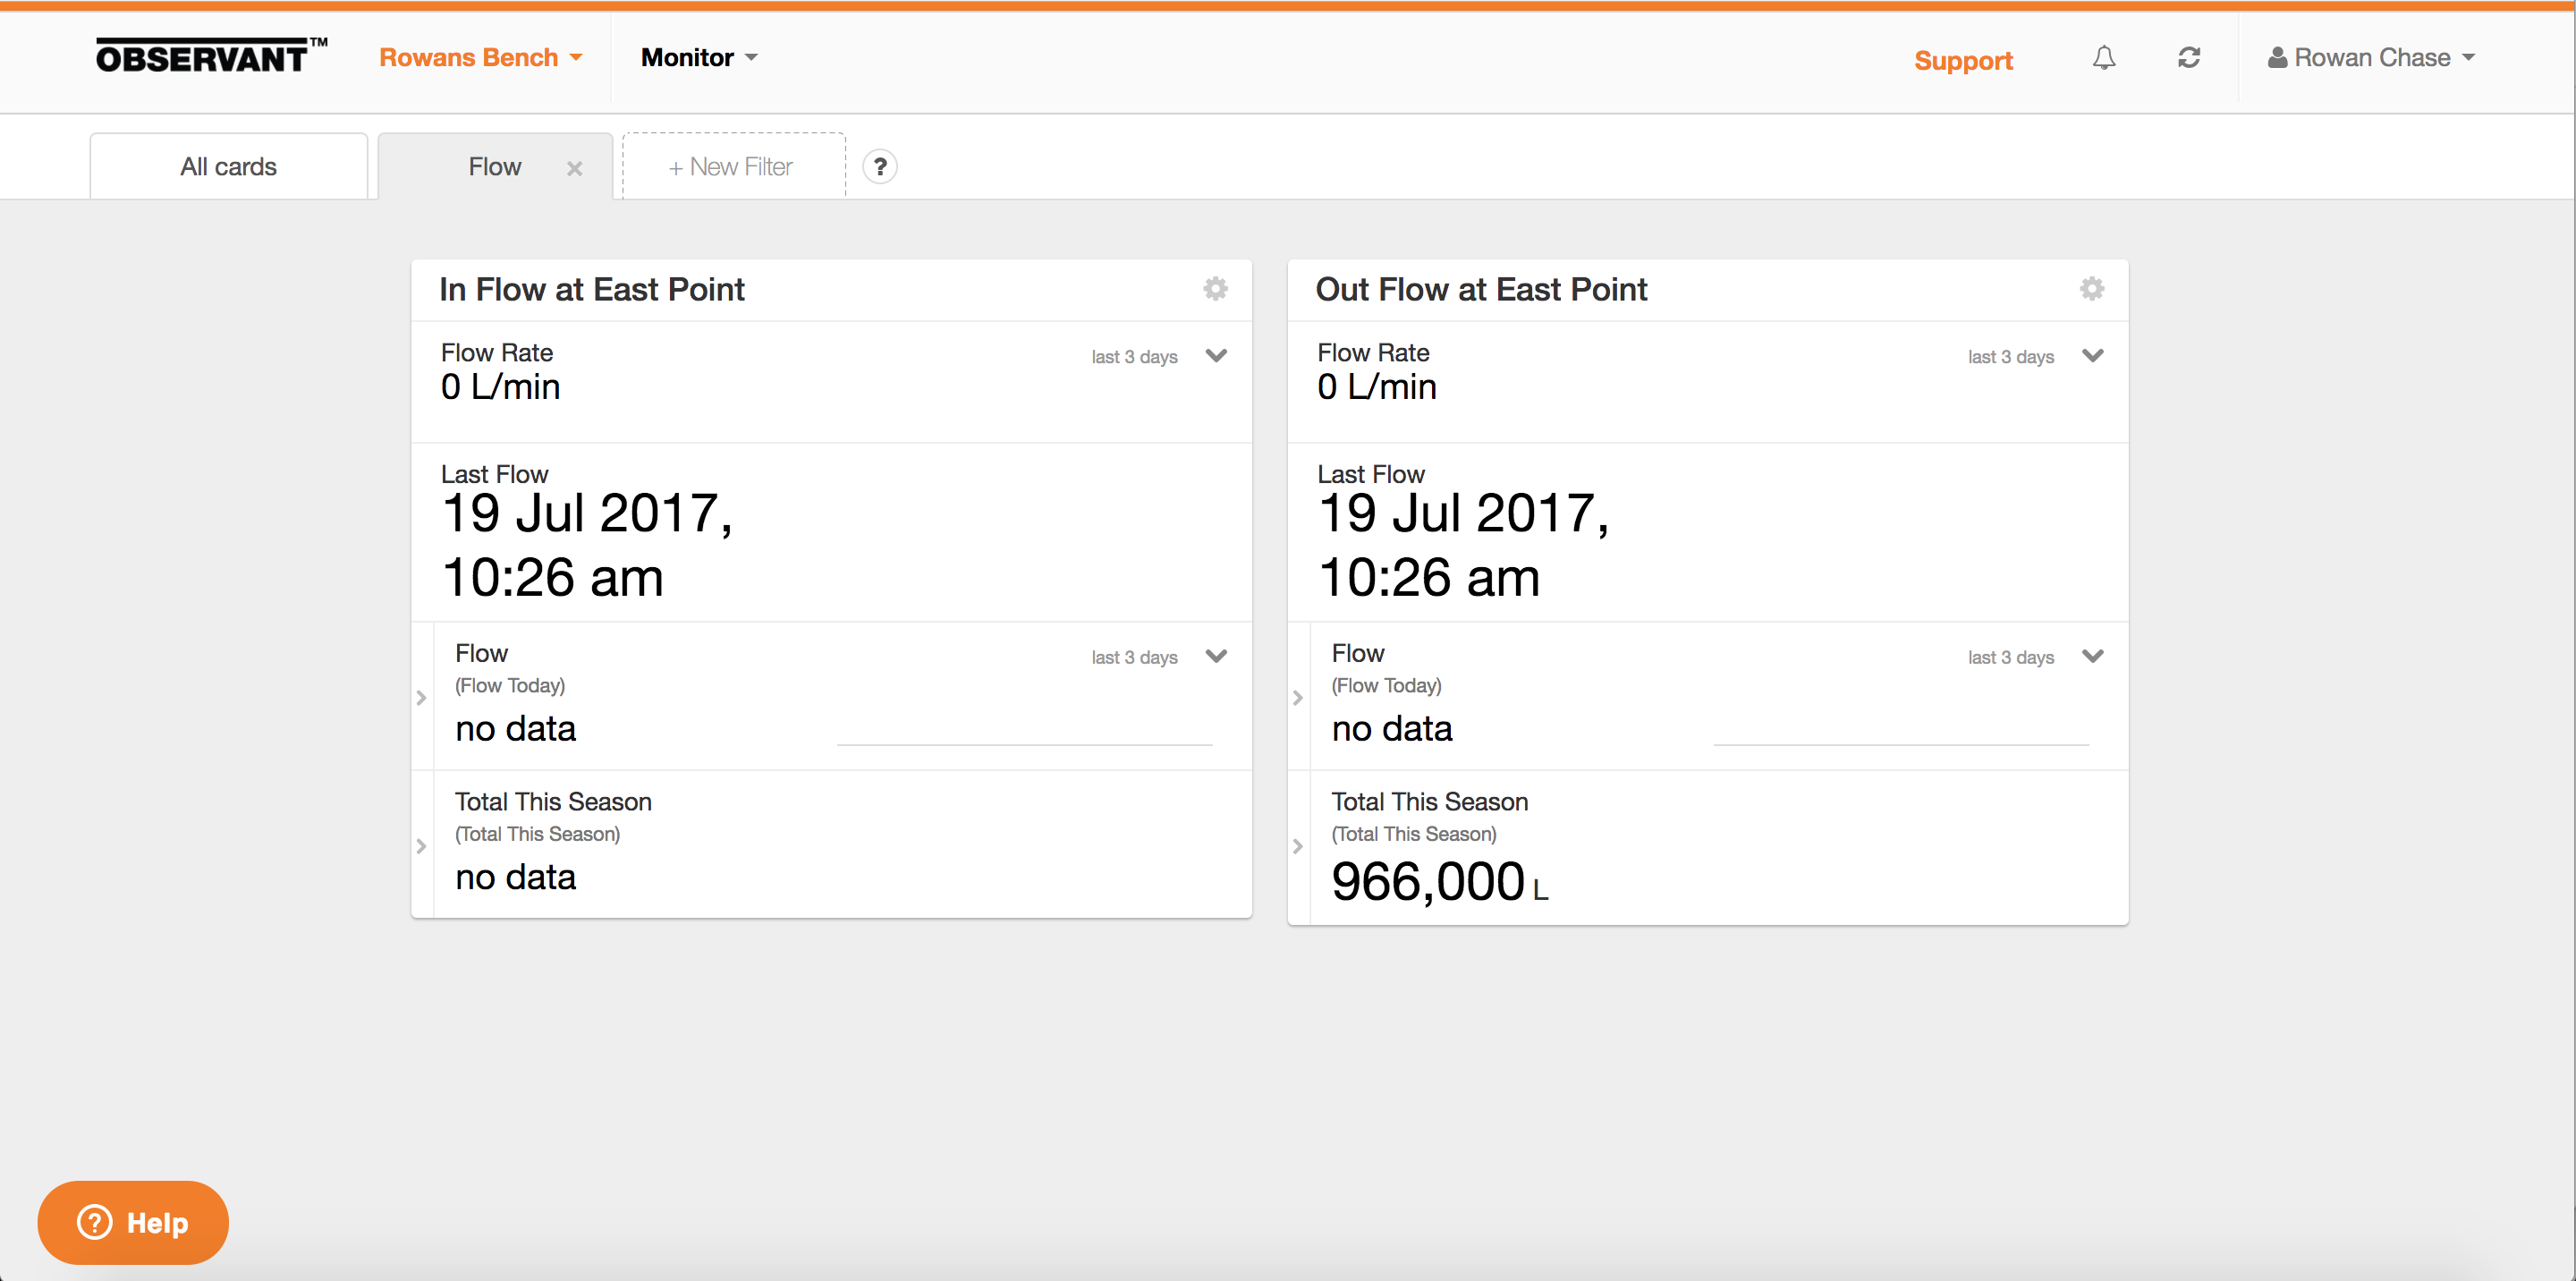The image size is (2576, 1281).
Task: Click the question mark filter help icon
Action: point(879,167)
